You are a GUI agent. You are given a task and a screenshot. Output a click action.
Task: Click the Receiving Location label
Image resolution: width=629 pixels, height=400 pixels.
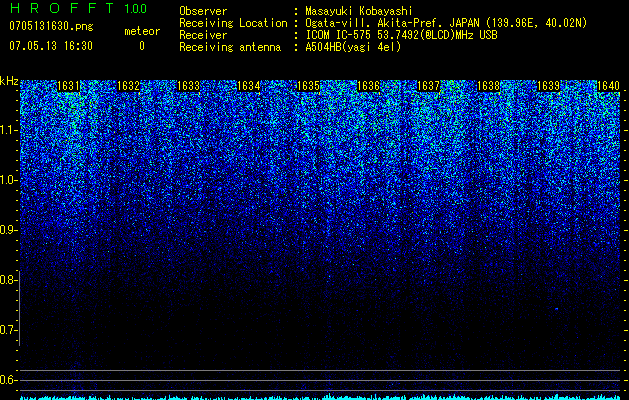(233, 23)
